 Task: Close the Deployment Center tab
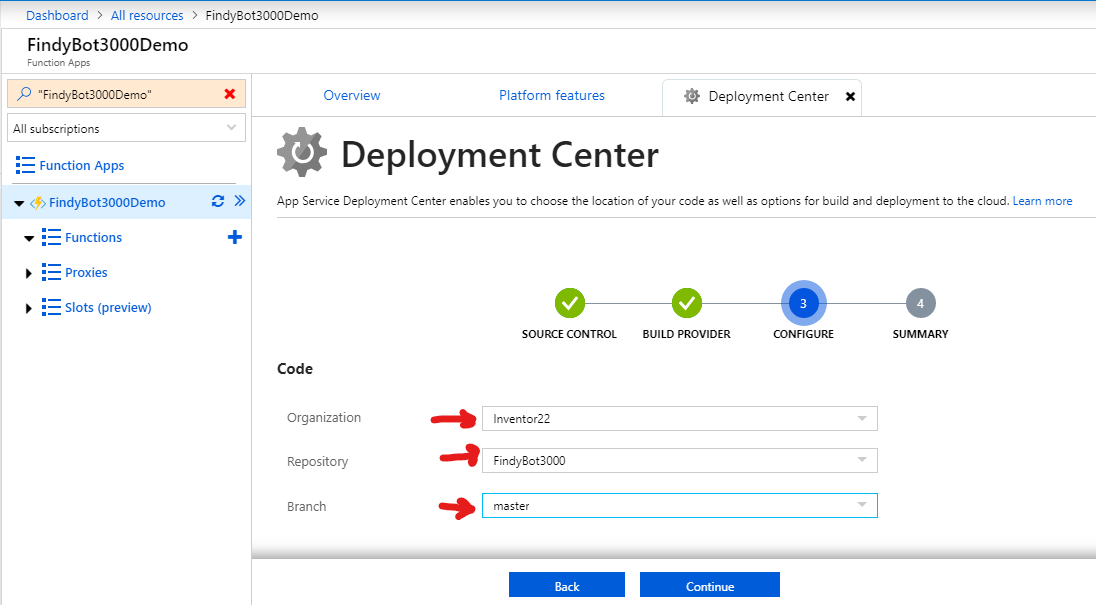[x=850, y=96]
